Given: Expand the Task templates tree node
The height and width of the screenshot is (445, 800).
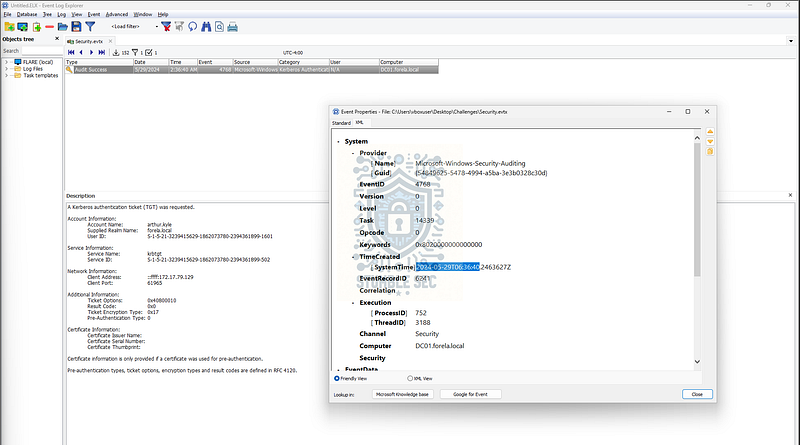Looking at the screenshot, I should click(x=7, y=76).
